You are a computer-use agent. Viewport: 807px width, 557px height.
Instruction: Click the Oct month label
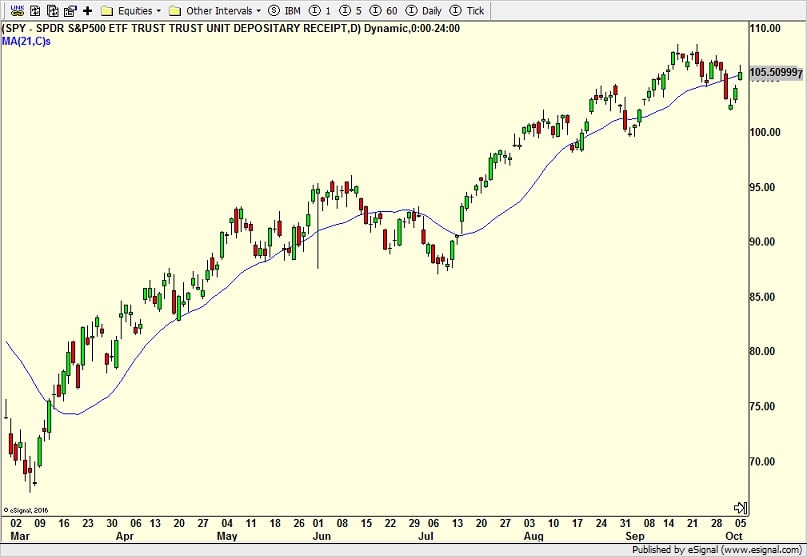[x=734, y=536]
